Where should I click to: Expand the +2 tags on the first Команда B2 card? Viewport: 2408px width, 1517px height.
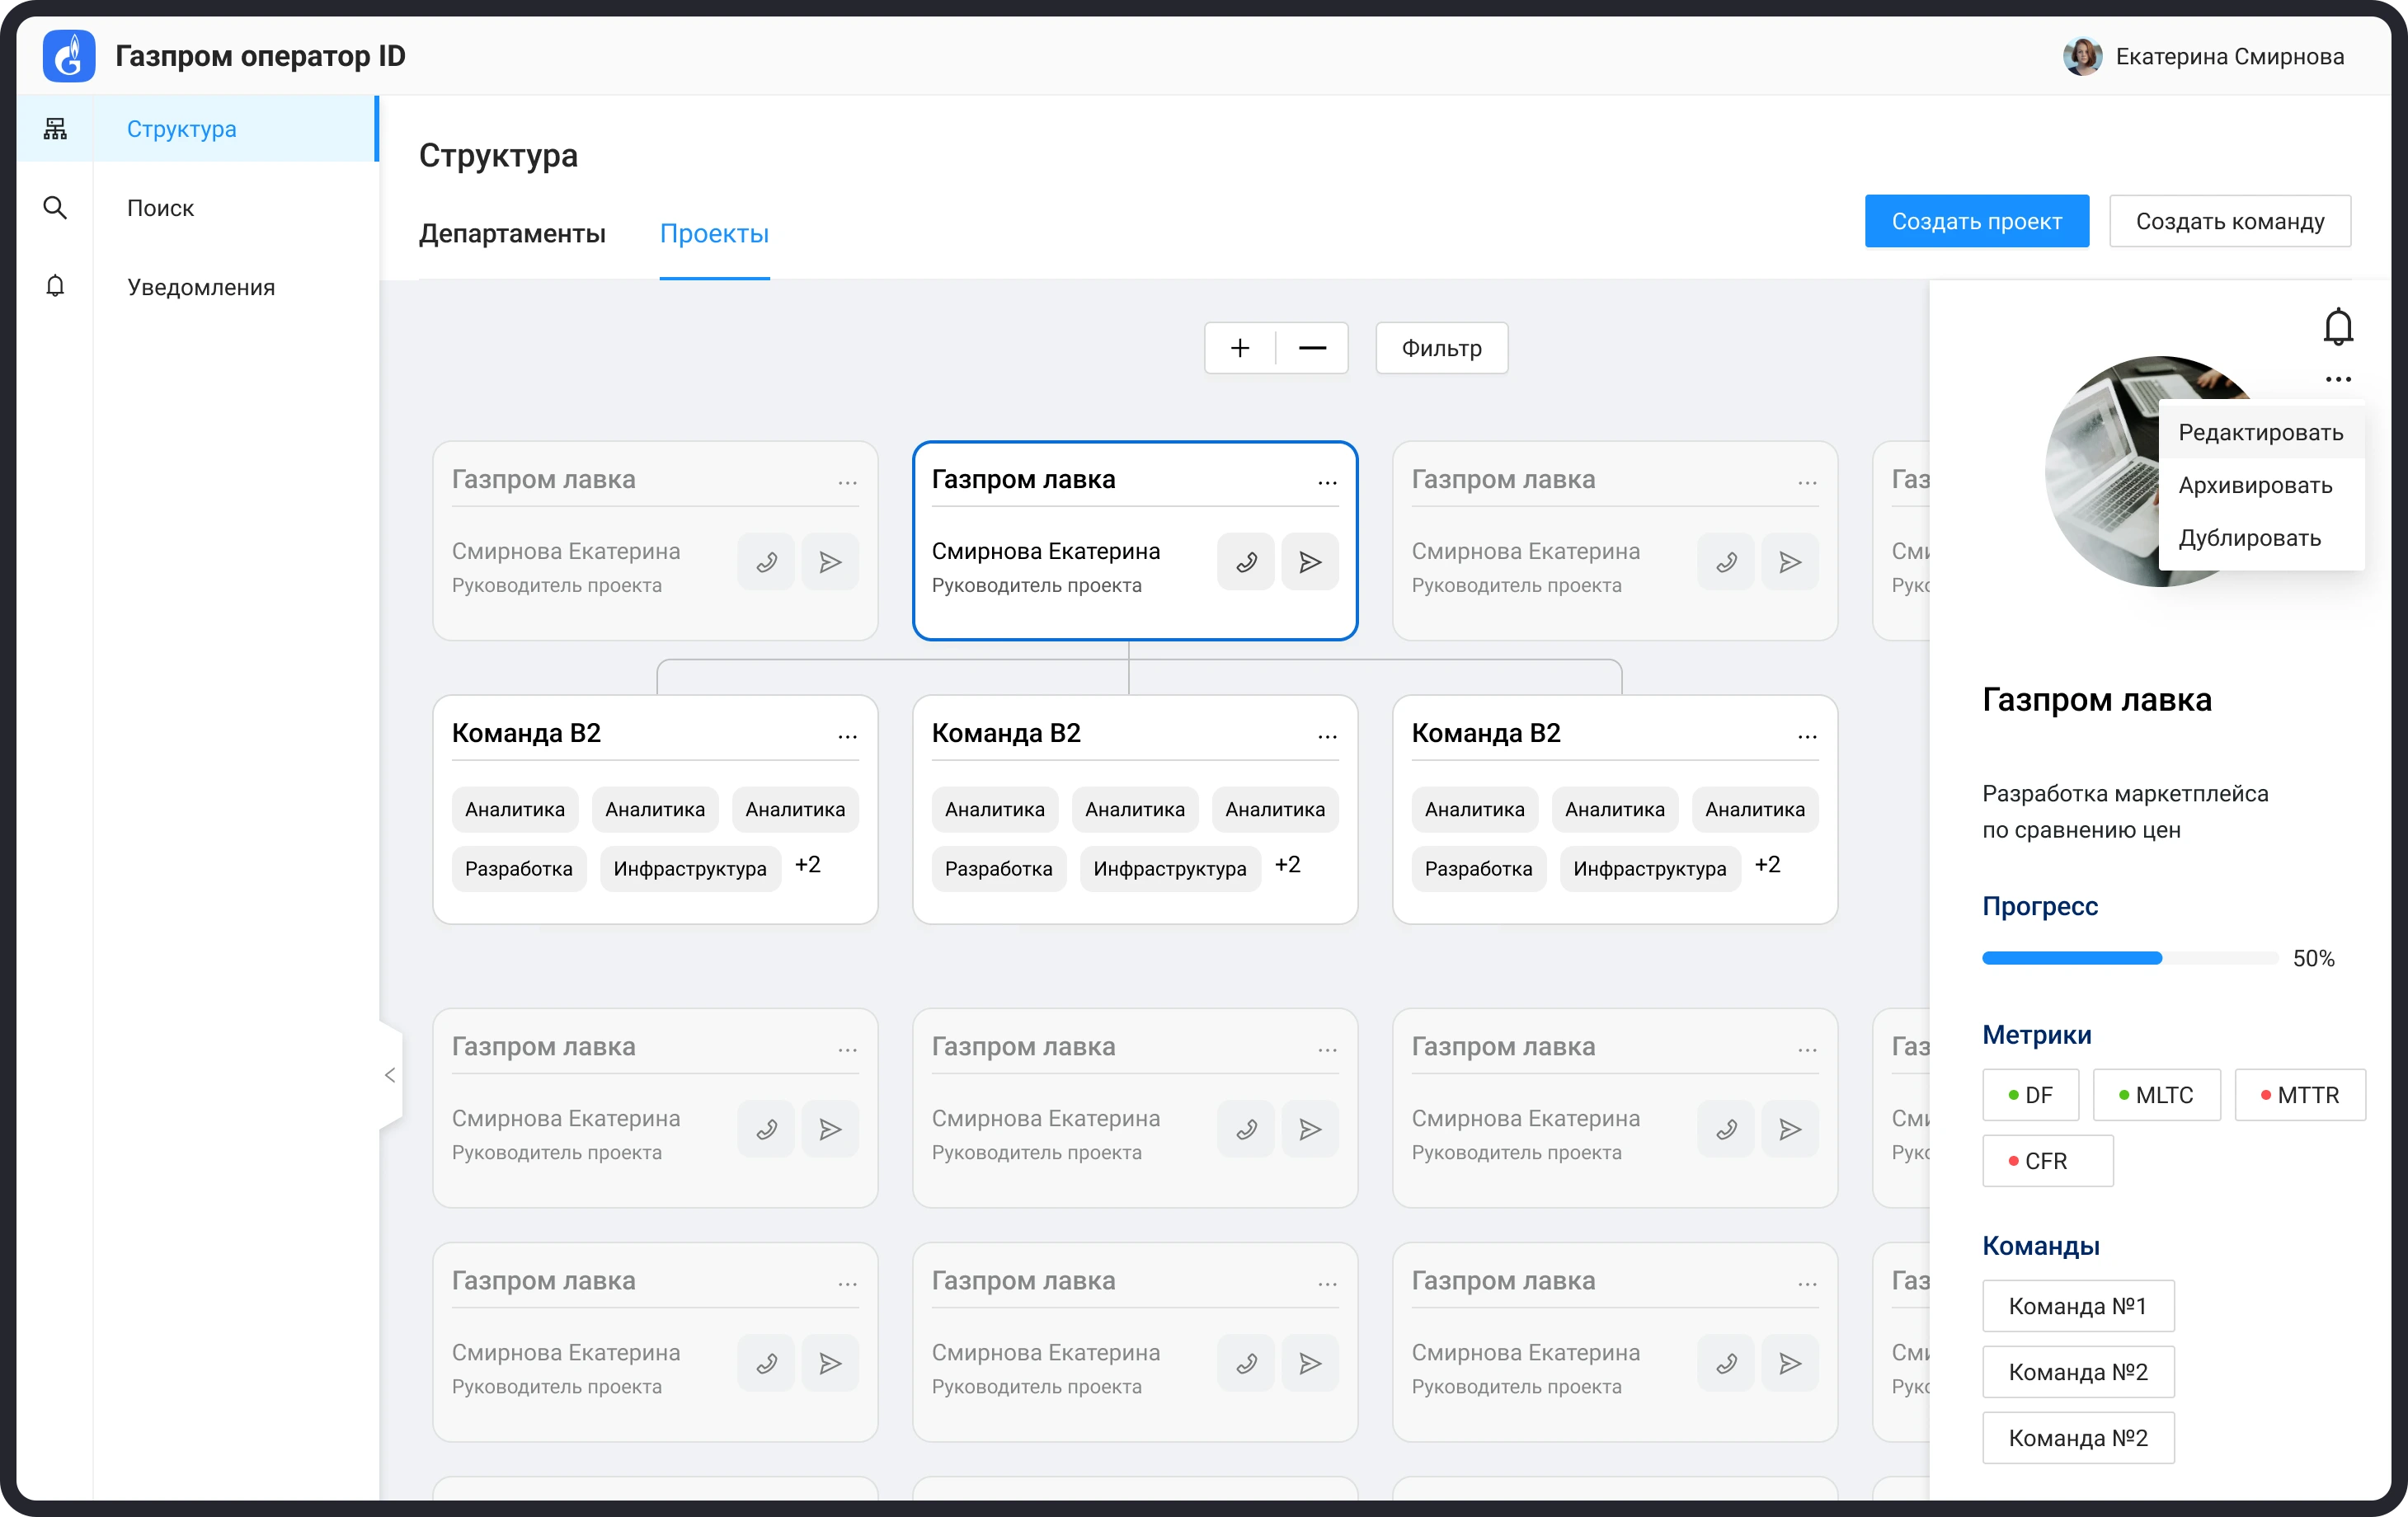pyautogui.click(x=808, y=865)
